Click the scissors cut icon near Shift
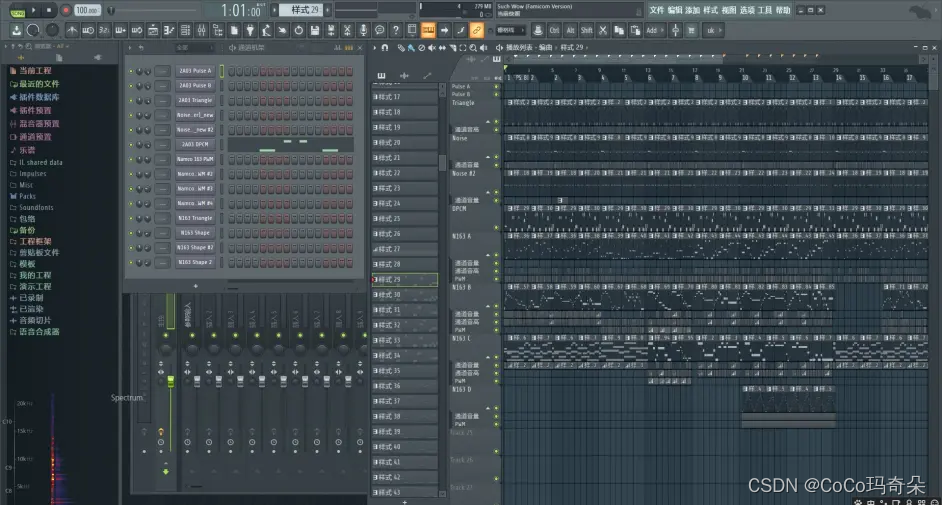 [603, 30]
